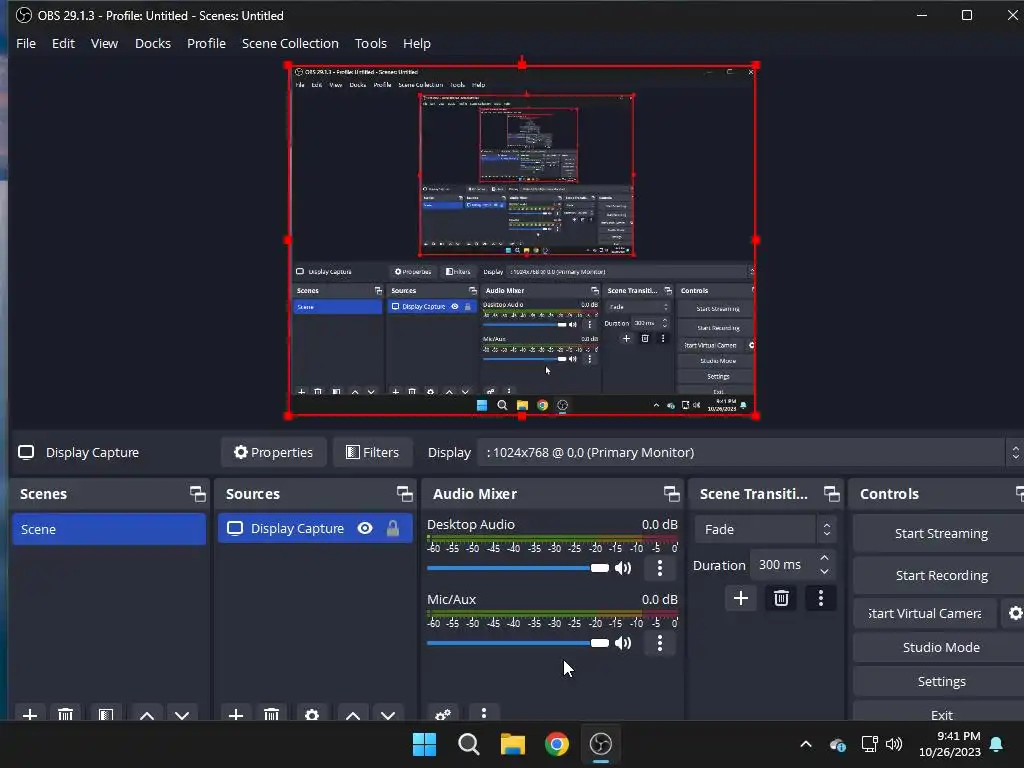The image size is (1024, 768).
Task: Pop out the Sources dock
Action: [x=404, y=494]
